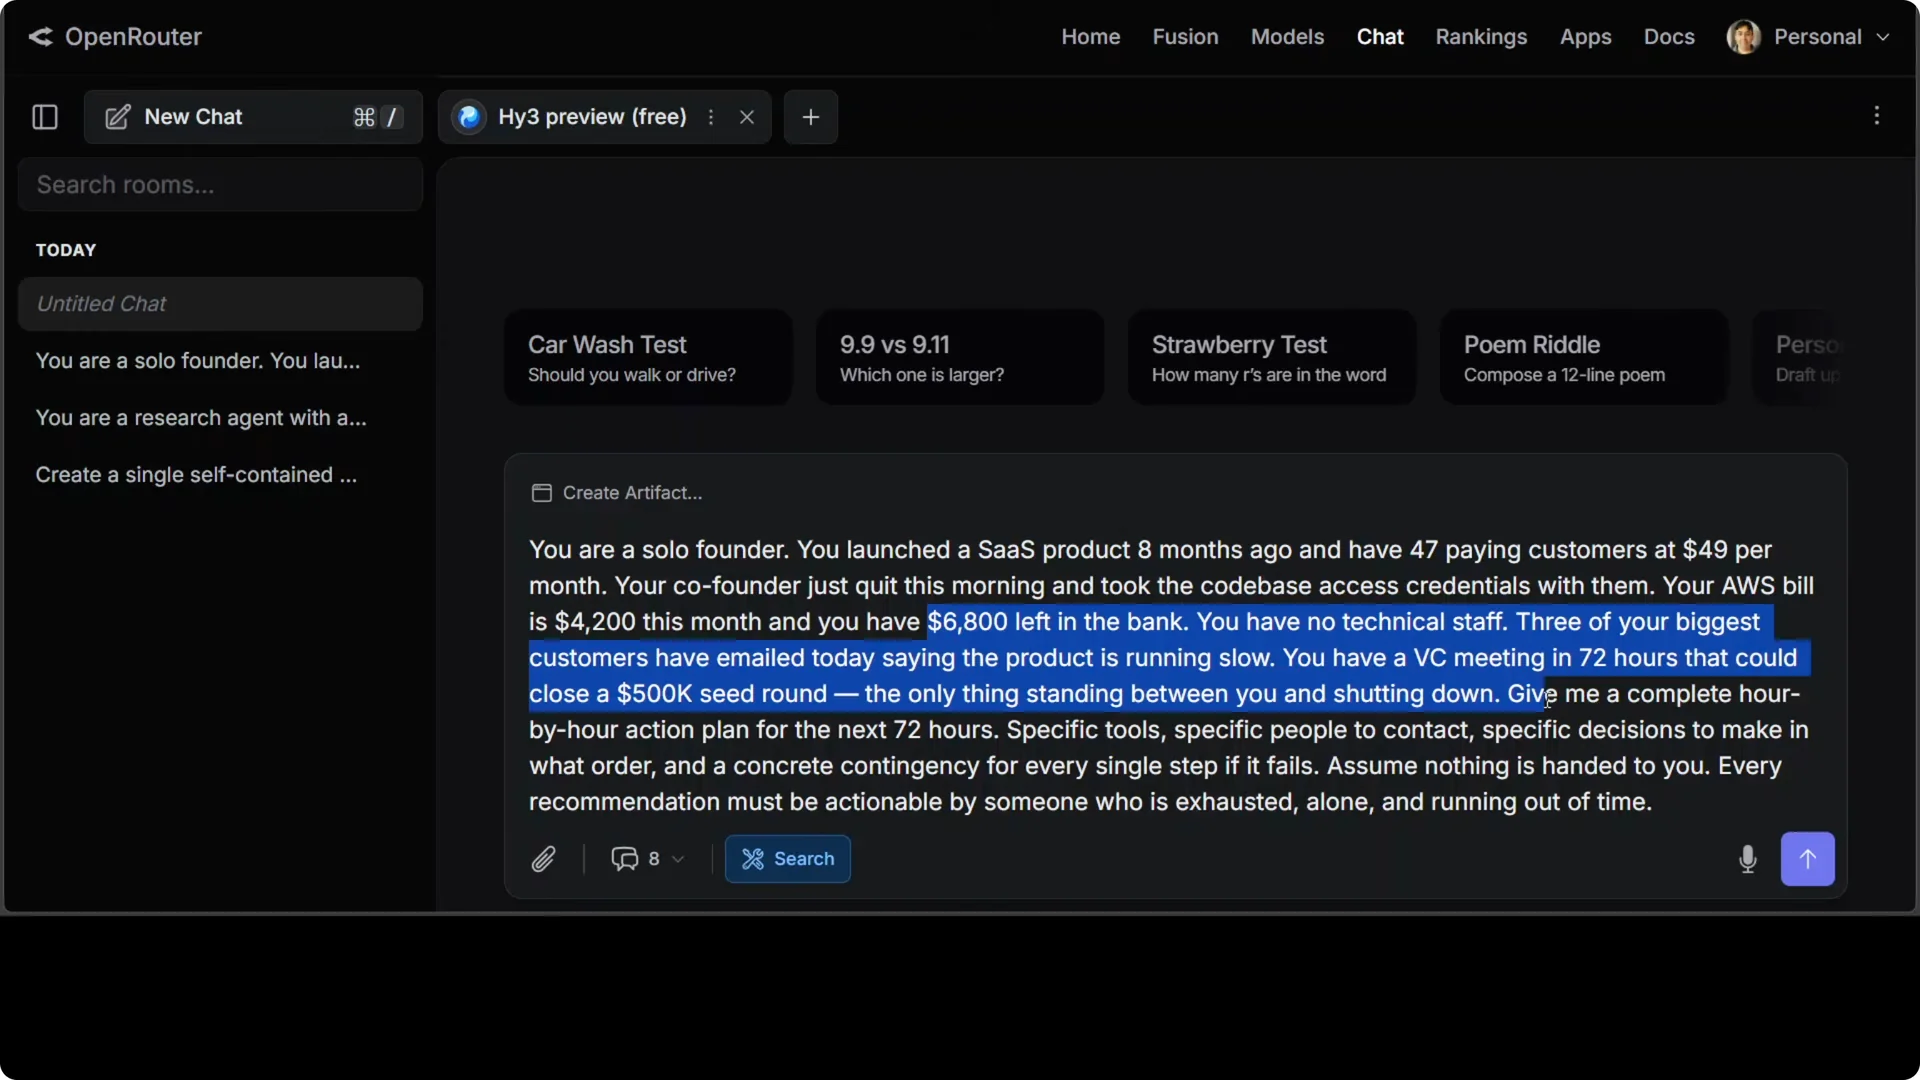Open the Models page
1920x1080 pixels.
1287,37
